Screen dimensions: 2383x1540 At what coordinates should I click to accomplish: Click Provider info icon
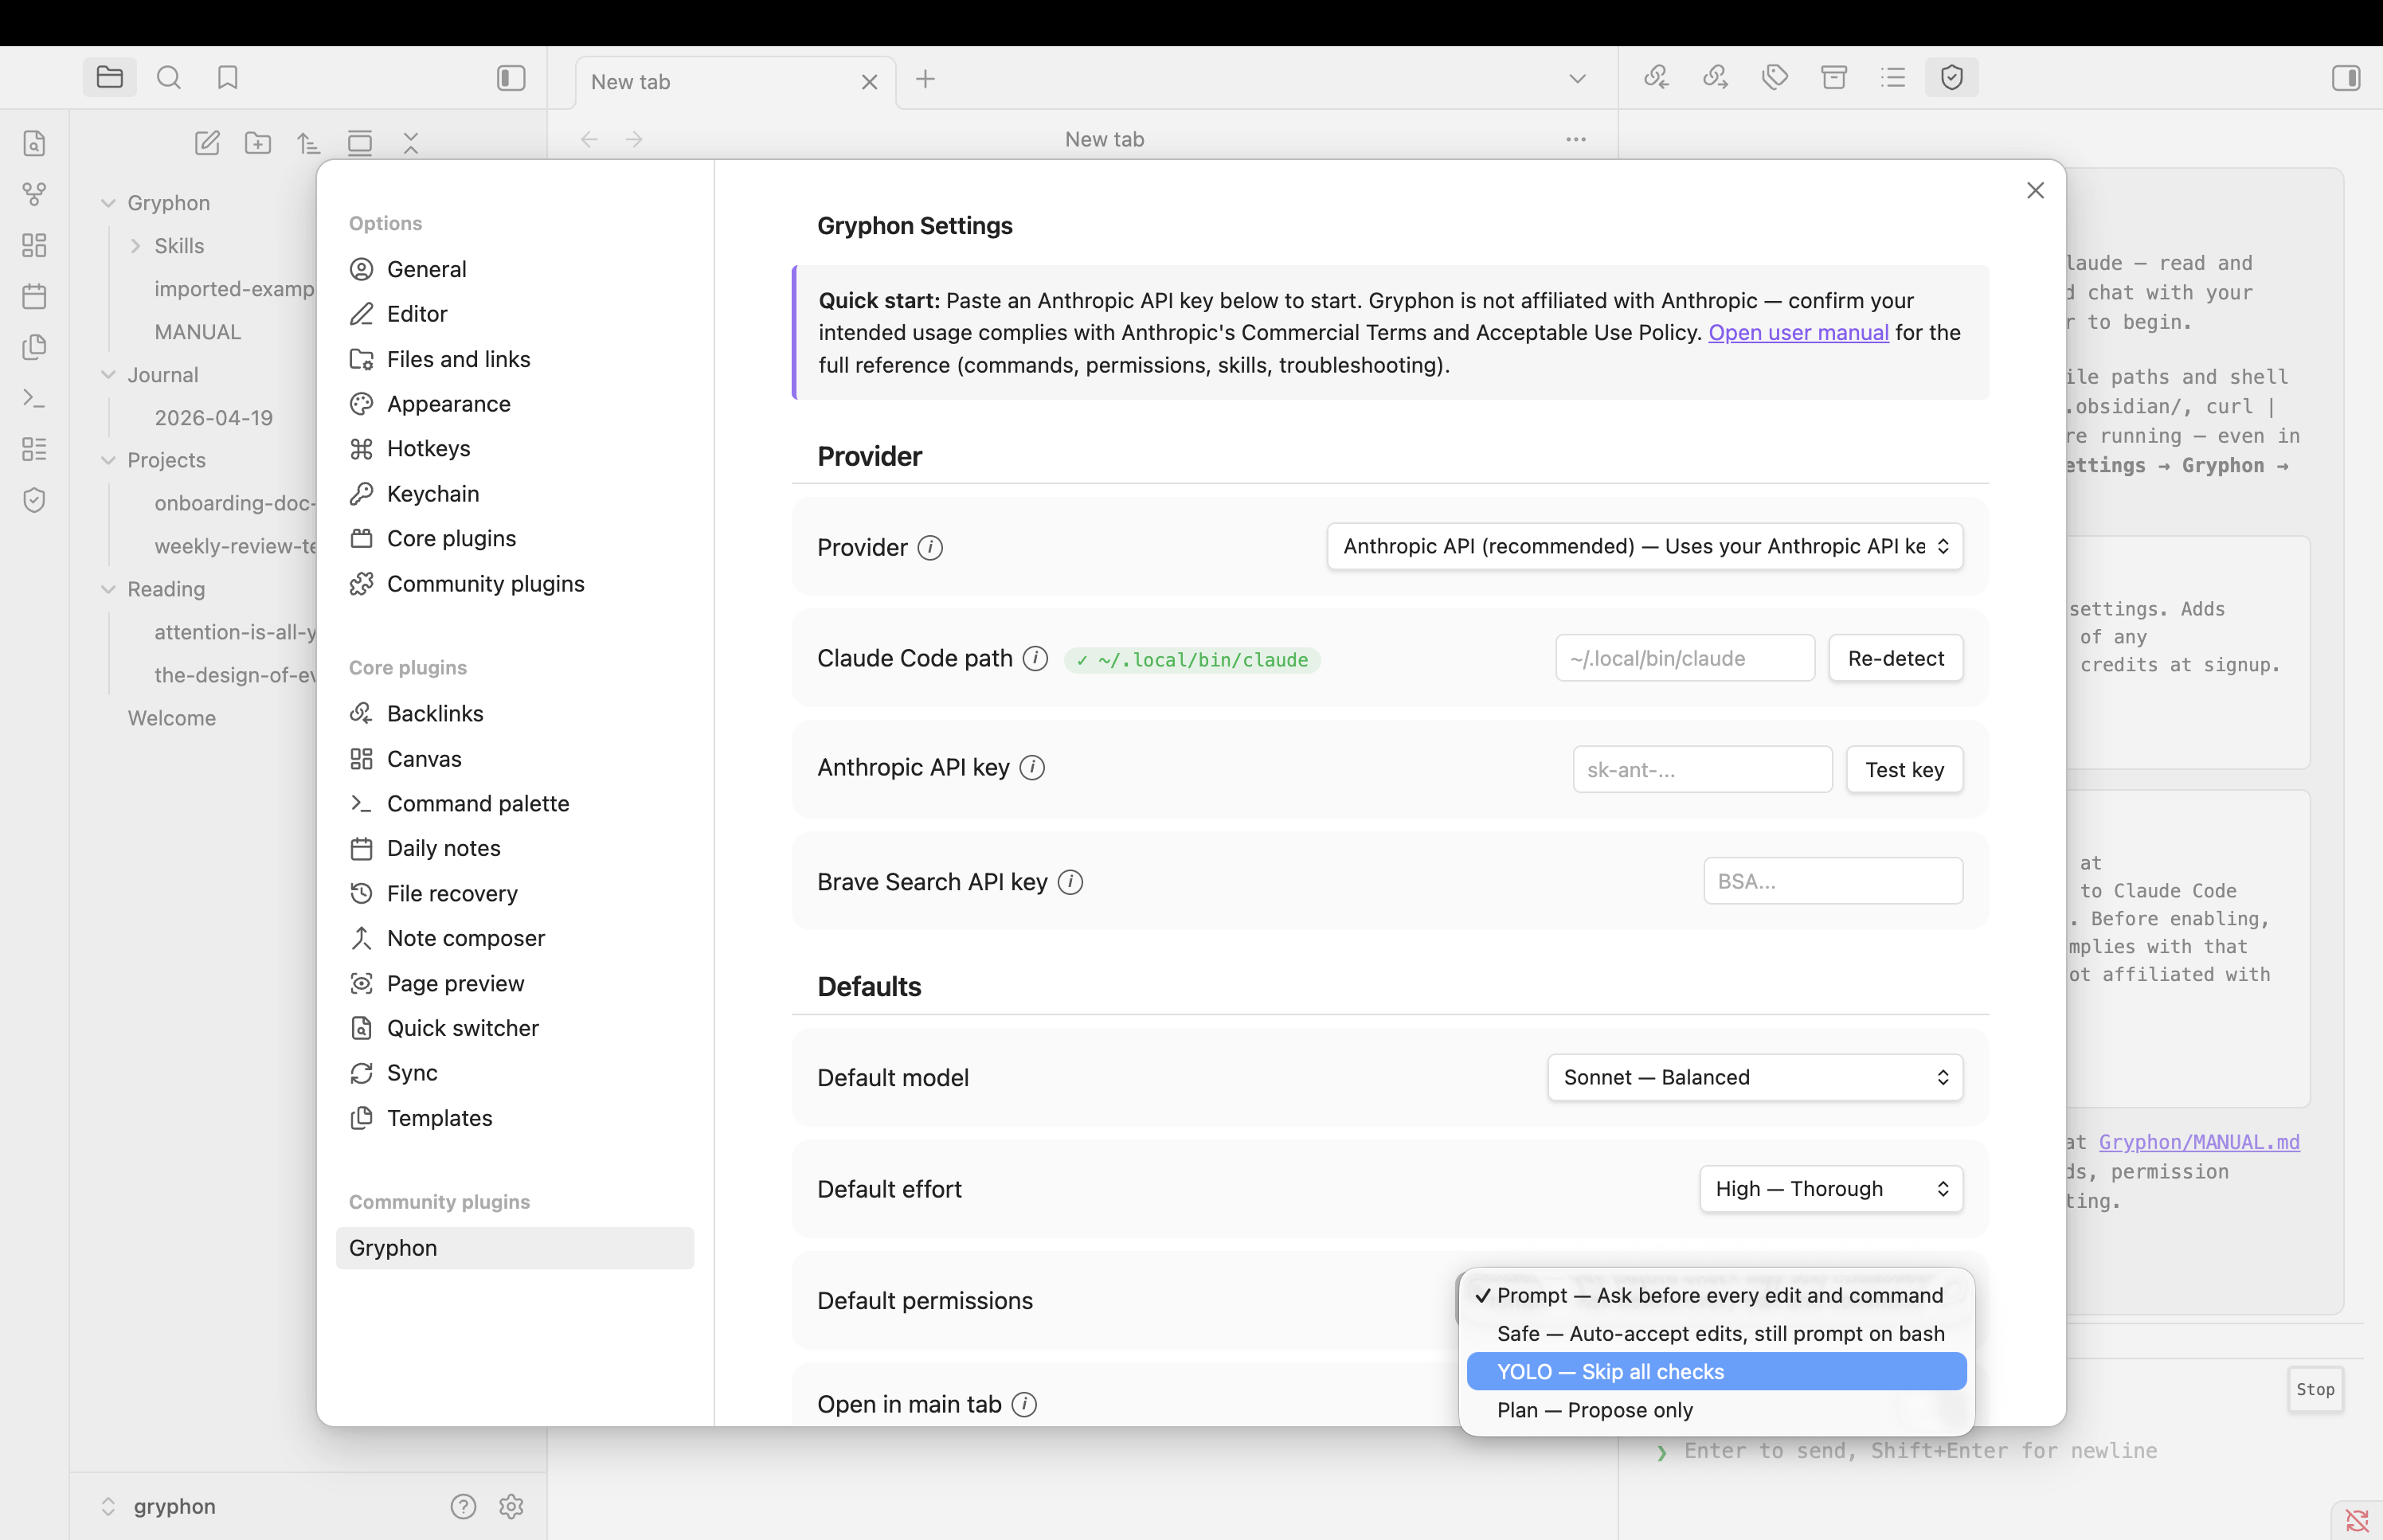(930, 548)
